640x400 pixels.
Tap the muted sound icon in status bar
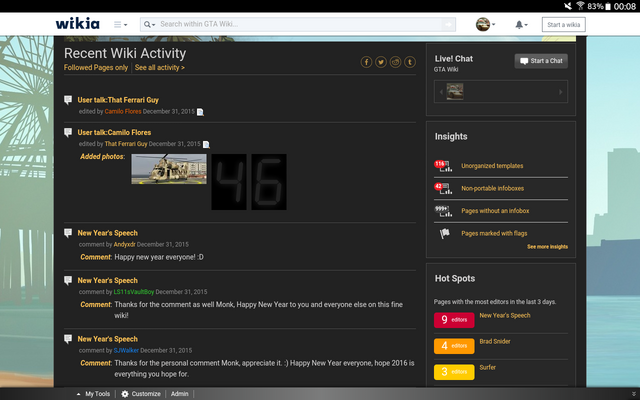(568, 6)
